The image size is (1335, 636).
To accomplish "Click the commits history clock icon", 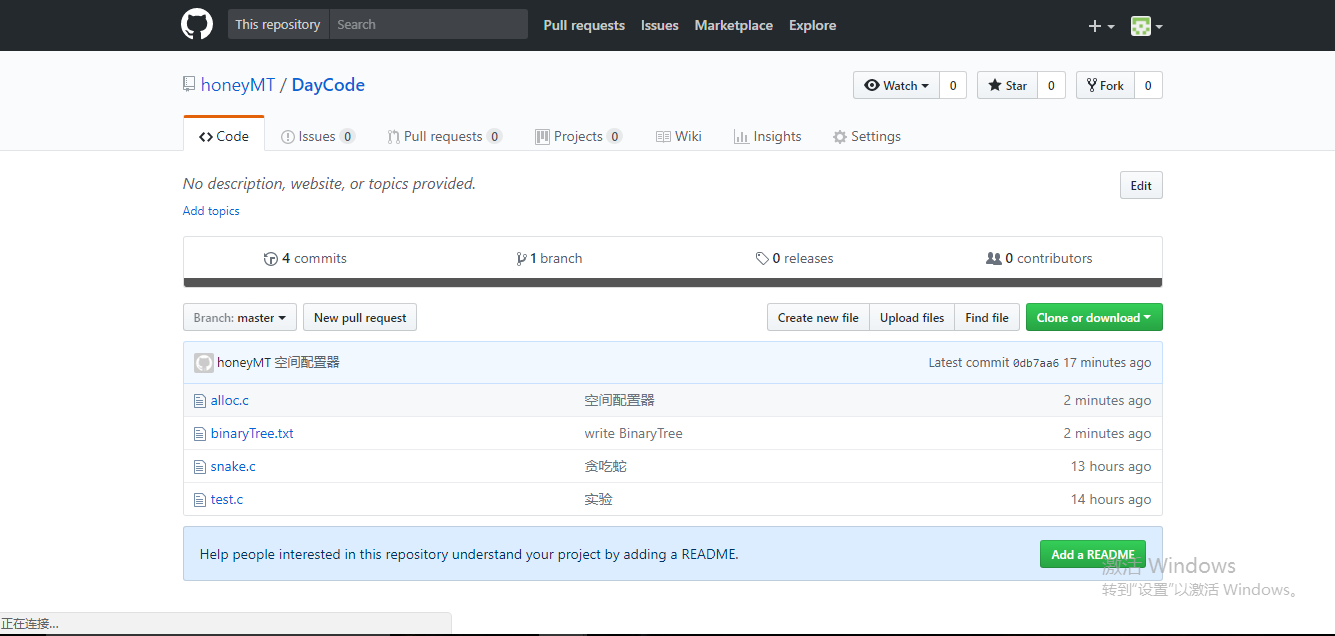I will (271, 259).
